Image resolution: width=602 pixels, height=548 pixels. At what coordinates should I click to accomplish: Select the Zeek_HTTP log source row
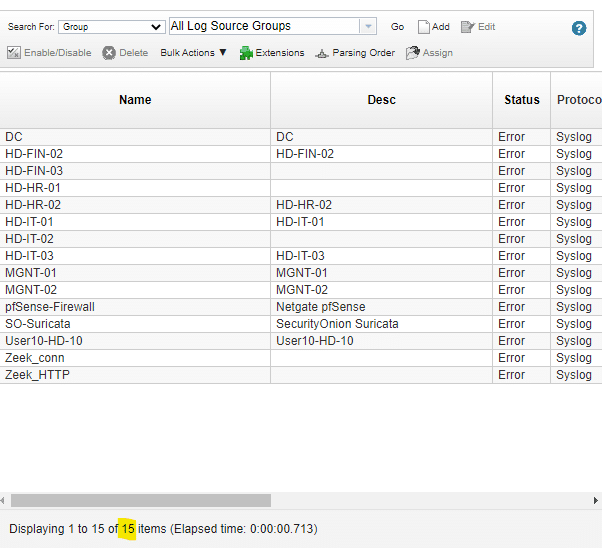coord(37,375)
